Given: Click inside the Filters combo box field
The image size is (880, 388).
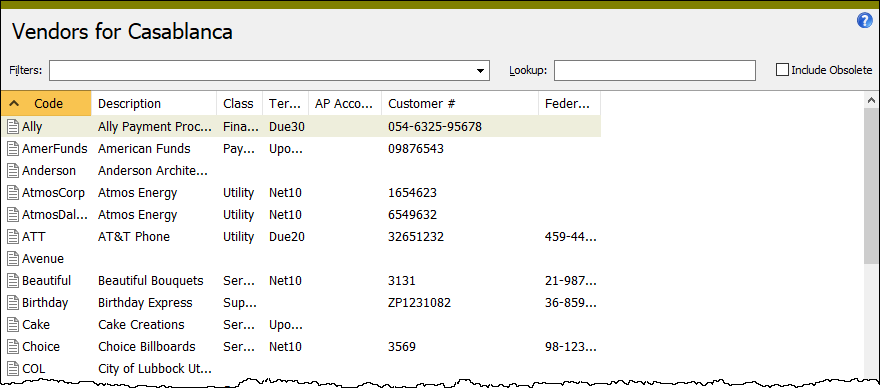Looking at the screenshot, I should [269, 71].
